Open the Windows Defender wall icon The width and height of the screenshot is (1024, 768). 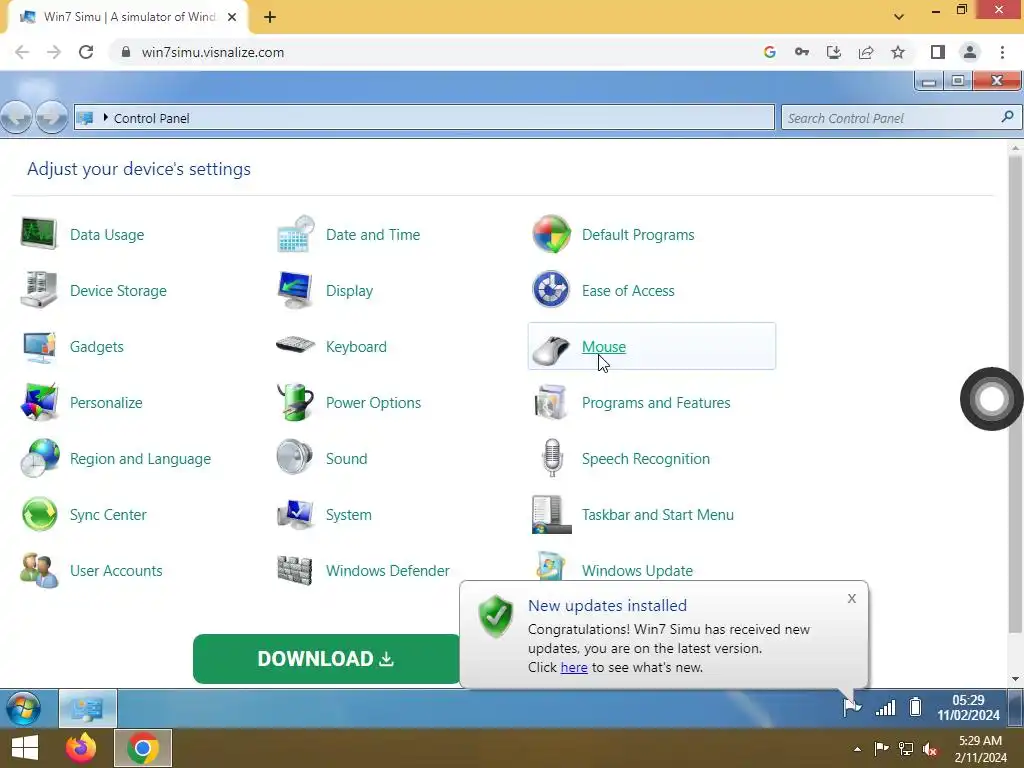295,571
